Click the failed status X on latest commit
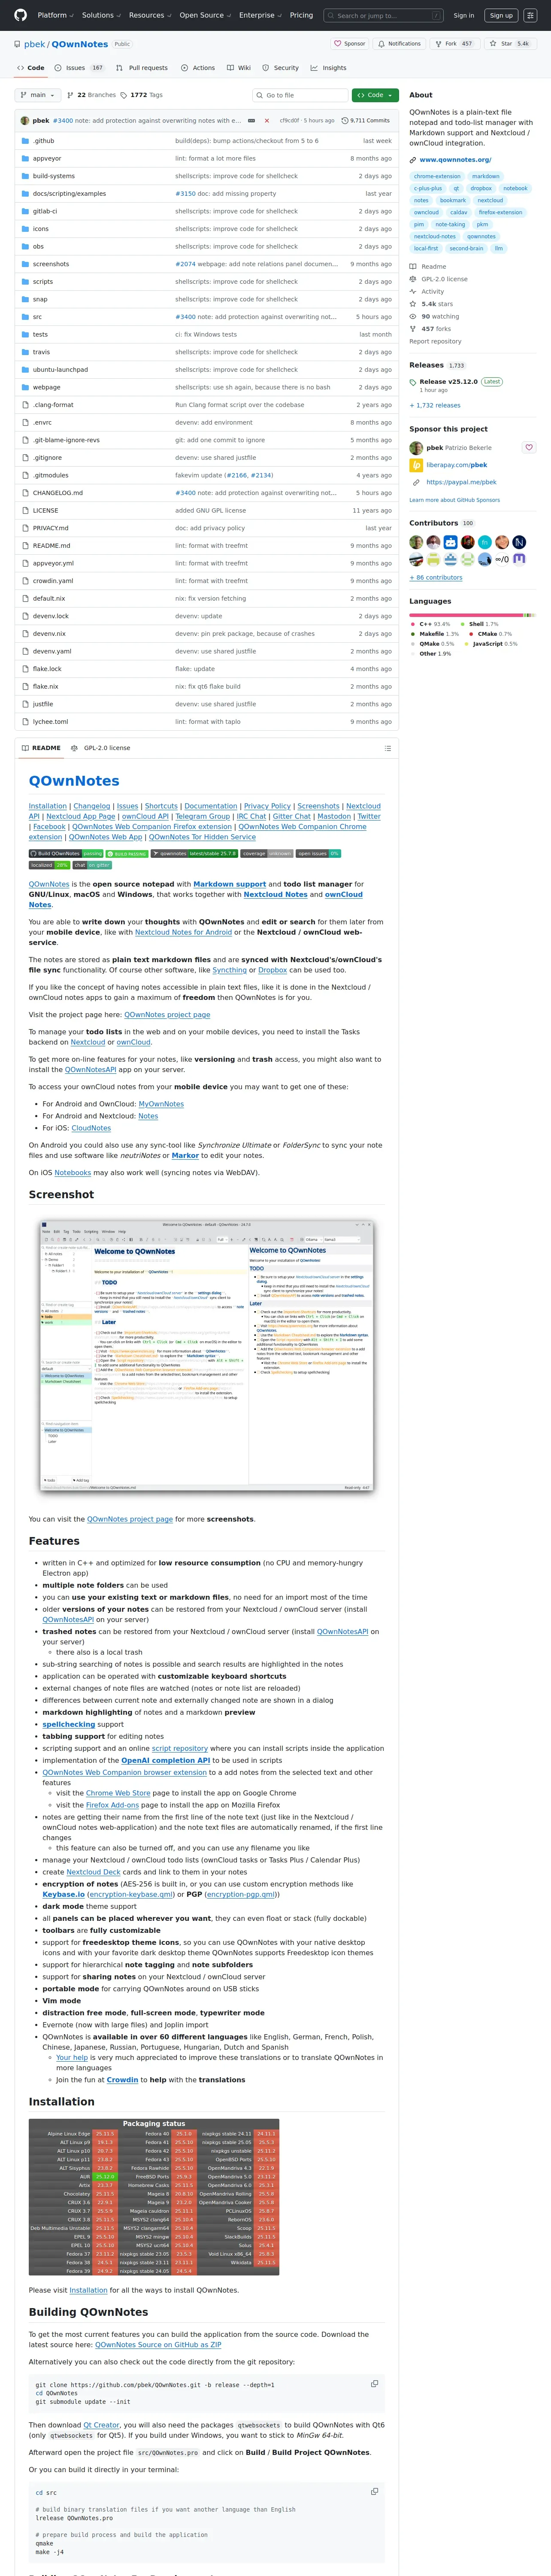 click(266, 120)
